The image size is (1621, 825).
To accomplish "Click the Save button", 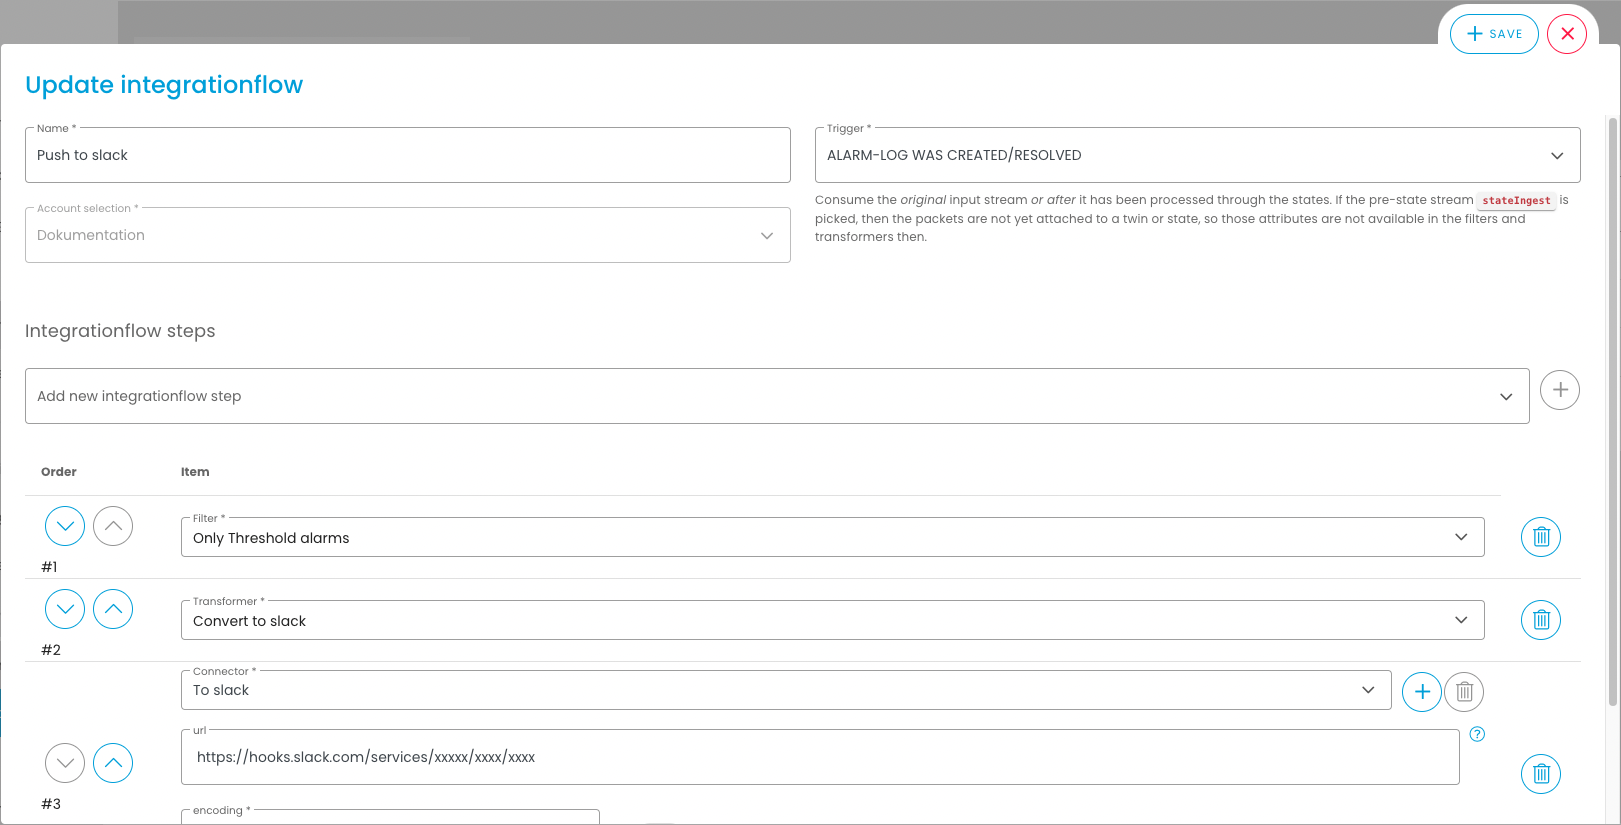I will [x=1494, y=34].
